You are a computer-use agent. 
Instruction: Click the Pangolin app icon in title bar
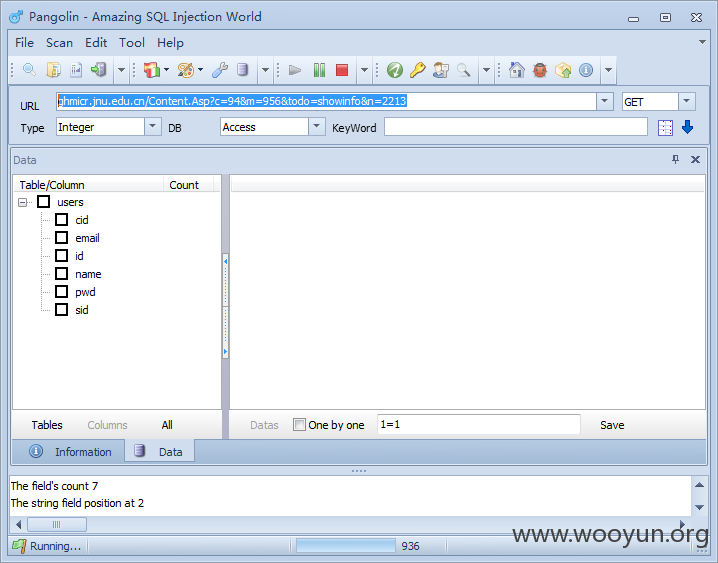16,17
